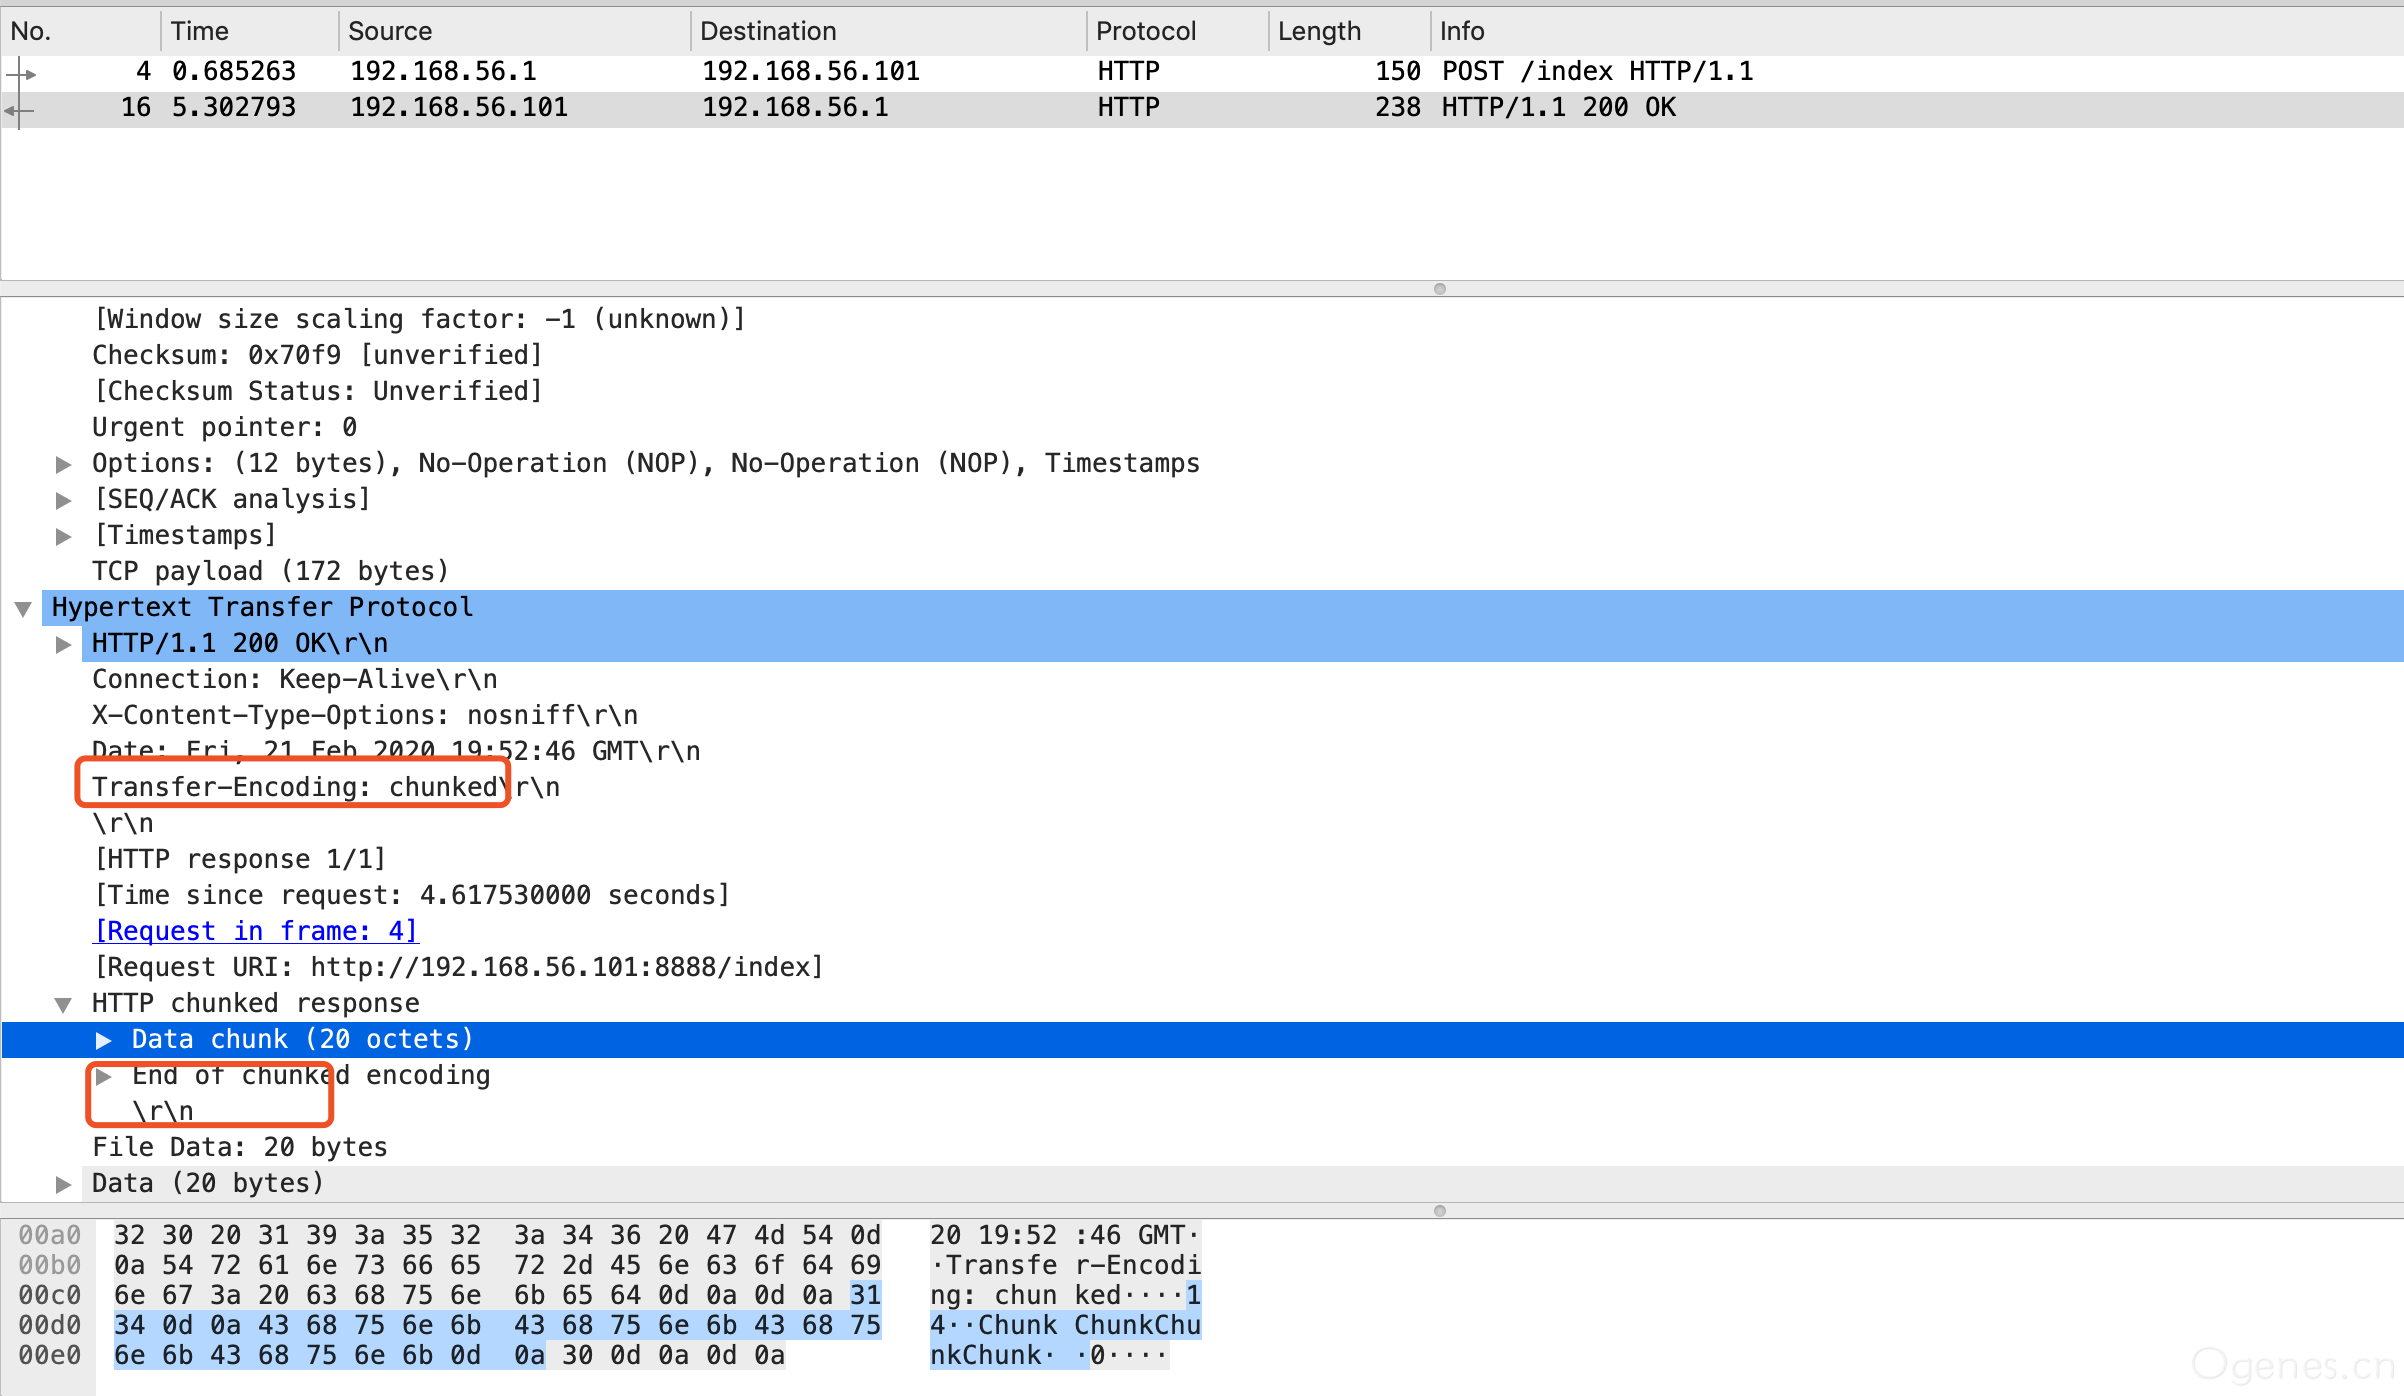The image size is (2404, 1396).
Task: Expand the [Timestamps] node
Action: point(63,536)
